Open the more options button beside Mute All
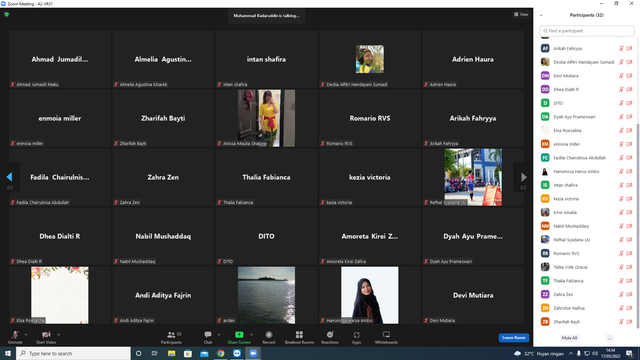 coord(609,338)
